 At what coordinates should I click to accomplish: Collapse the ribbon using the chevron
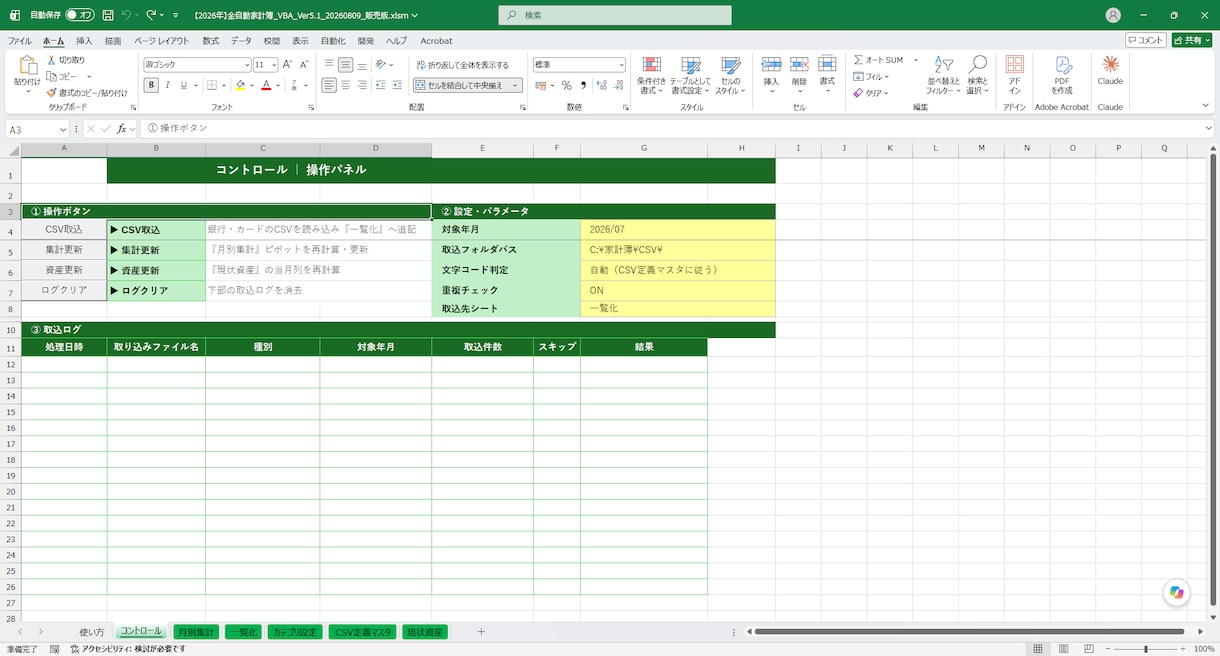pyautogui.click(x=1206, y=107)
